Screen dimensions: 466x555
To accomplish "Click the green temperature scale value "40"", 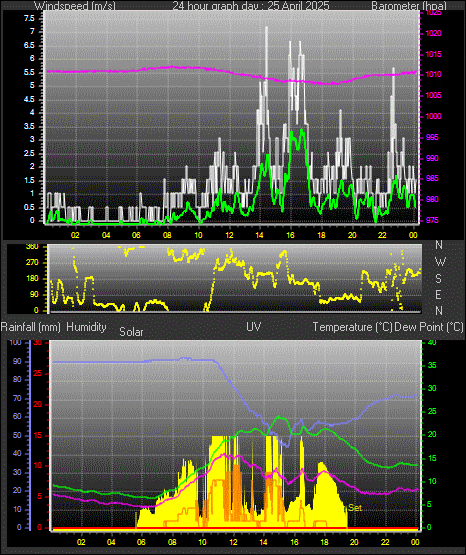I will [x=432, y=342].
